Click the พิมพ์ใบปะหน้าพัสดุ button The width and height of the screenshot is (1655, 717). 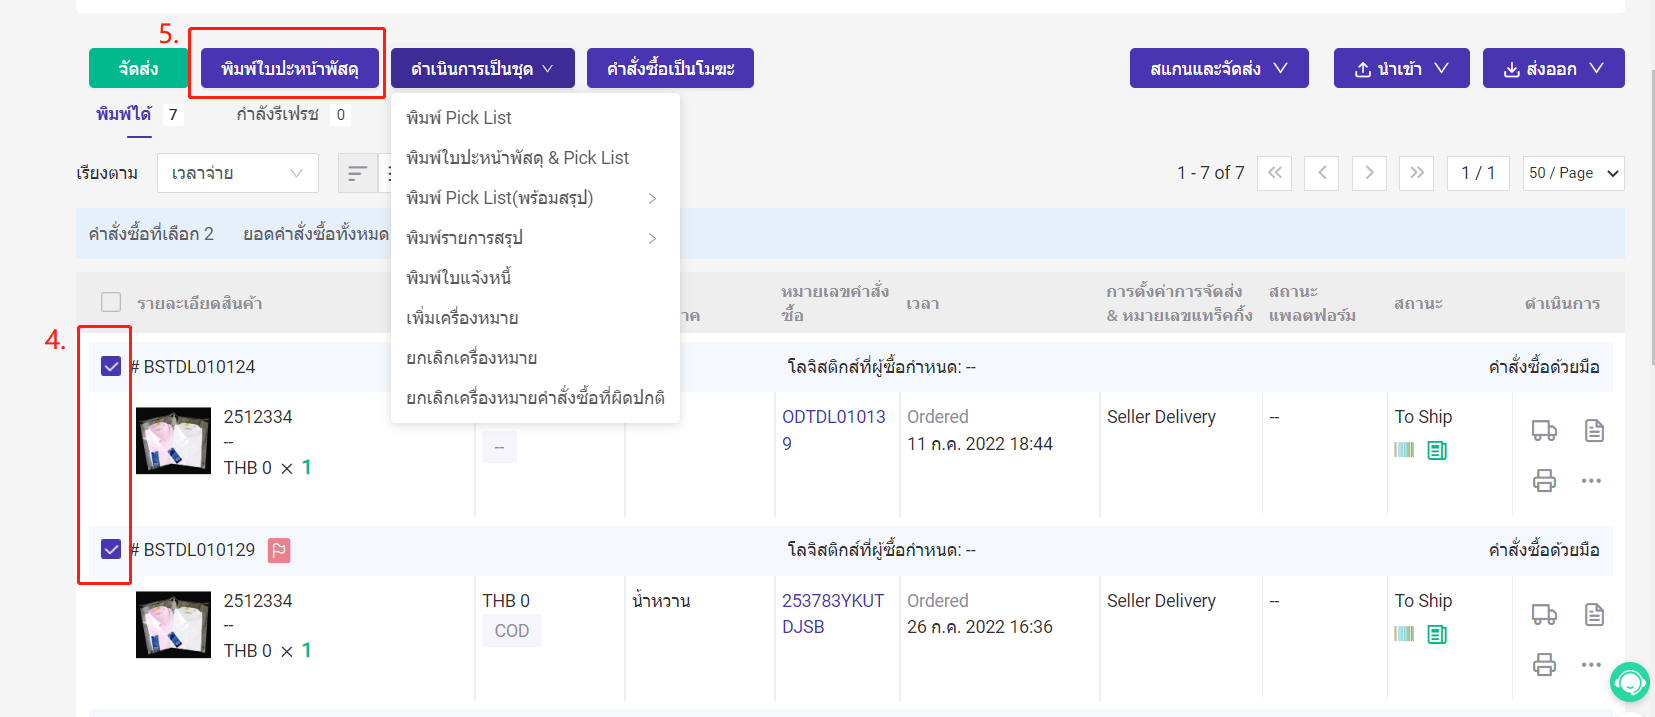(x=290, y=69)
